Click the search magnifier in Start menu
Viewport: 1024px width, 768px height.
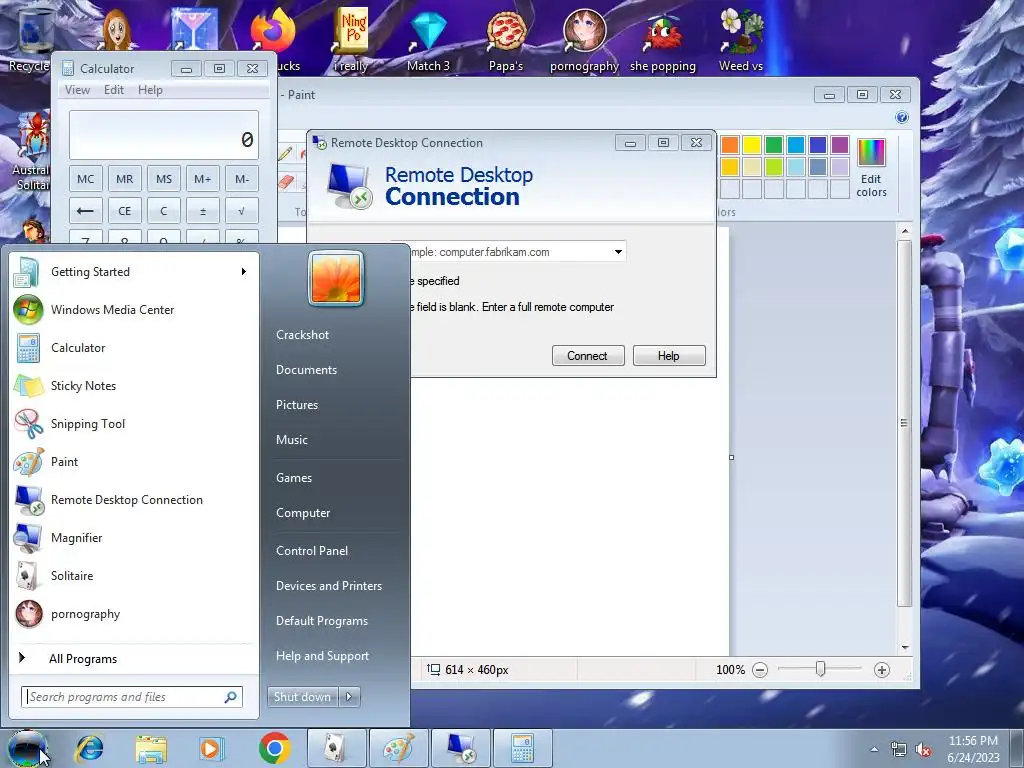coord(230,697)
